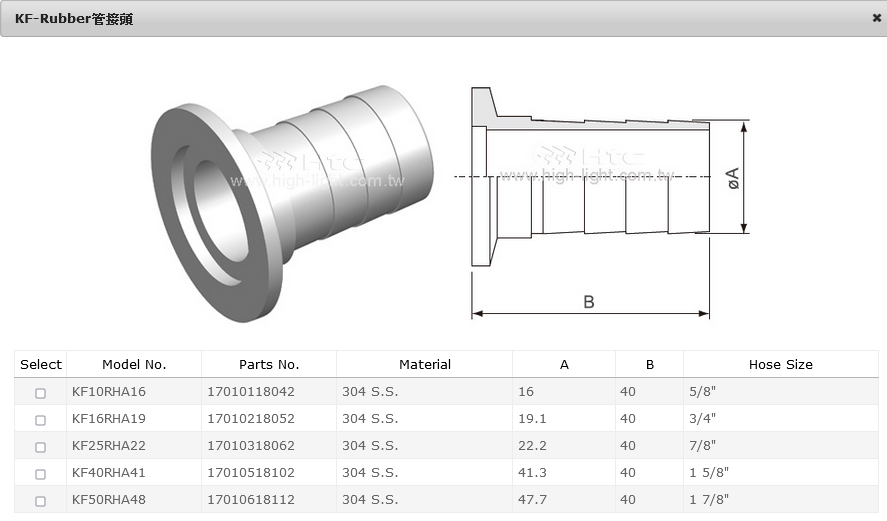
Task: Click the Material column header
Action: coord(425,364)
